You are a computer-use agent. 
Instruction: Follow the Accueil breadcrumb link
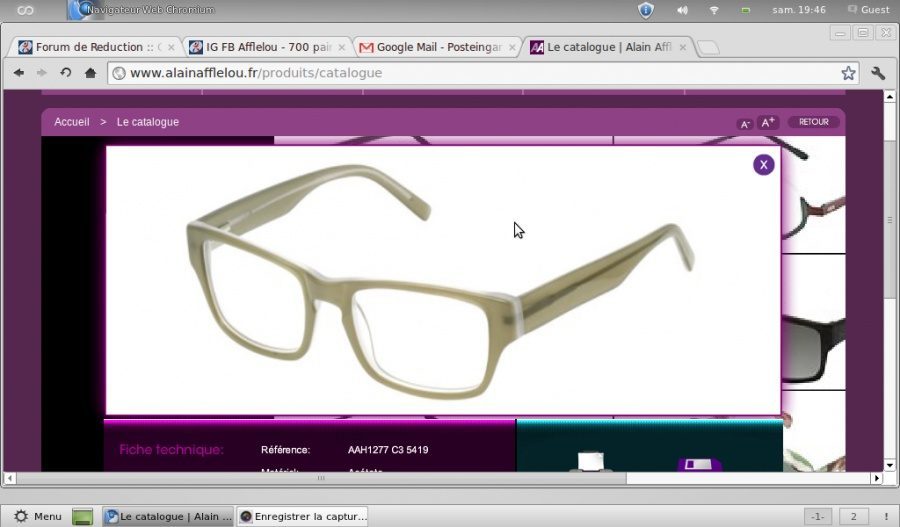[72, 122]
